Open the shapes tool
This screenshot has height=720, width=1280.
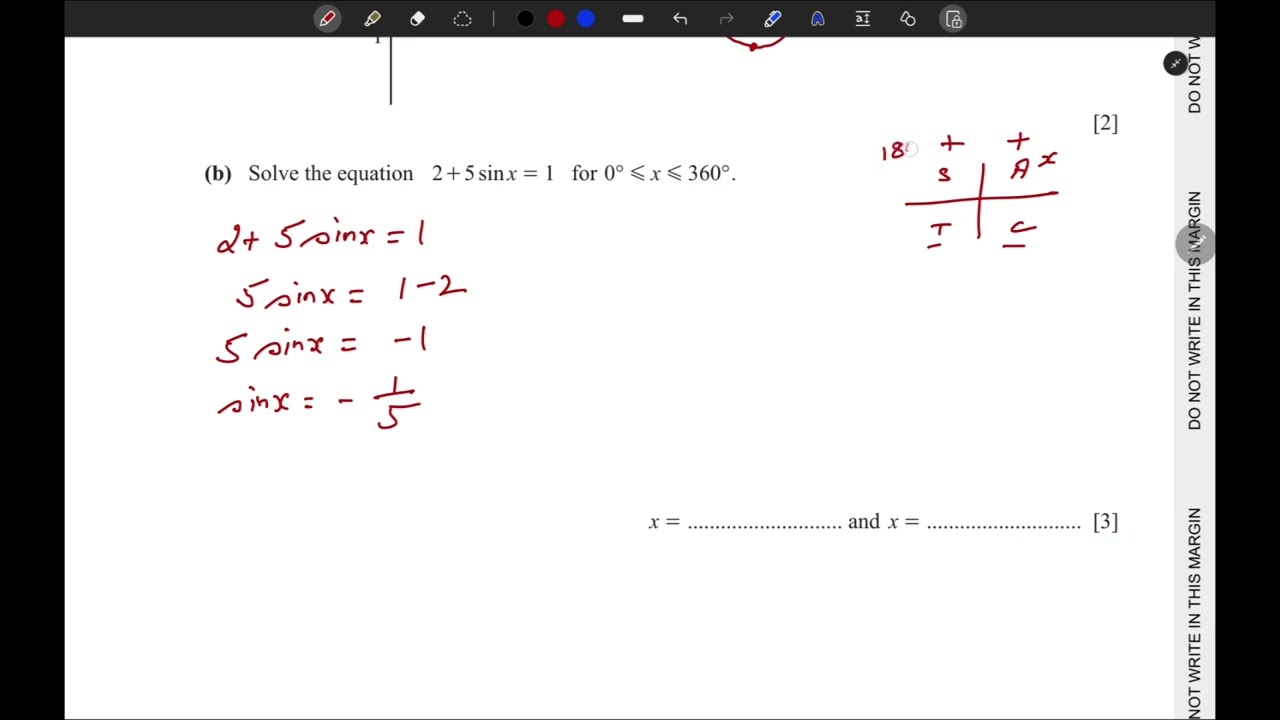tap(907, 19)
